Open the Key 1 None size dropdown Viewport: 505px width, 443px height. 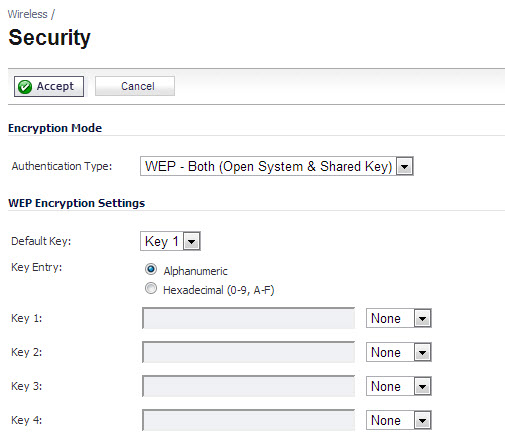399,318
